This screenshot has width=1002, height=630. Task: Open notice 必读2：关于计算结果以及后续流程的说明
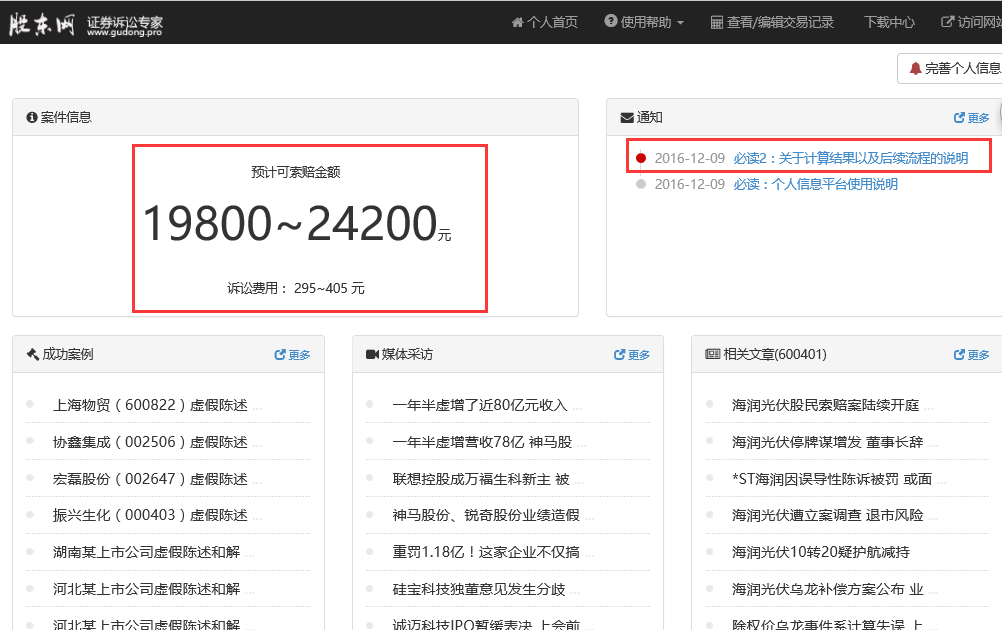850,158
